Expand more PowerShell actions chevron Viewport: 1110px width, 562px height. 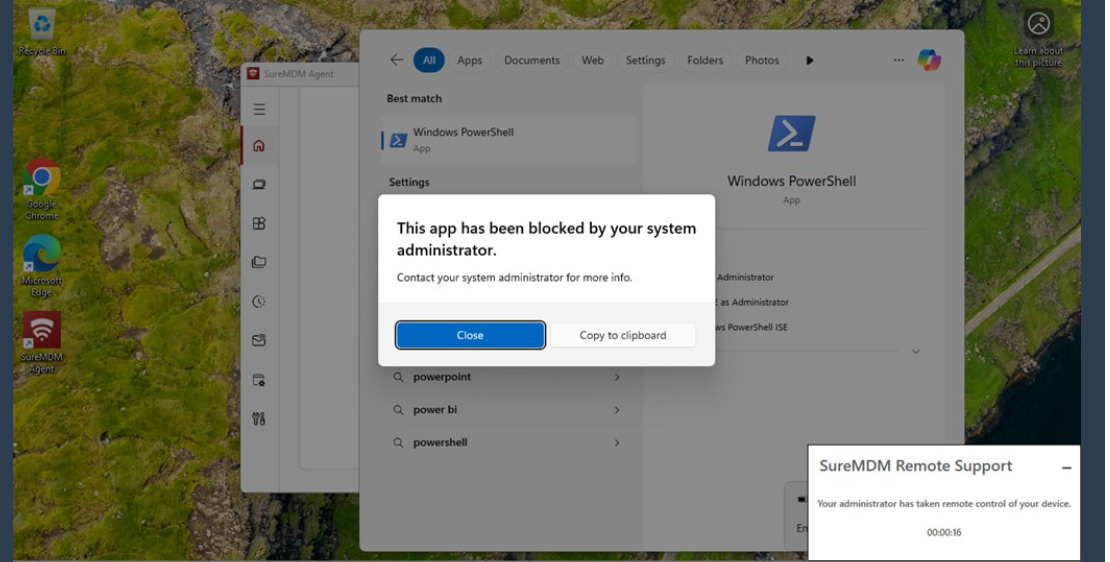pos(915,352)
